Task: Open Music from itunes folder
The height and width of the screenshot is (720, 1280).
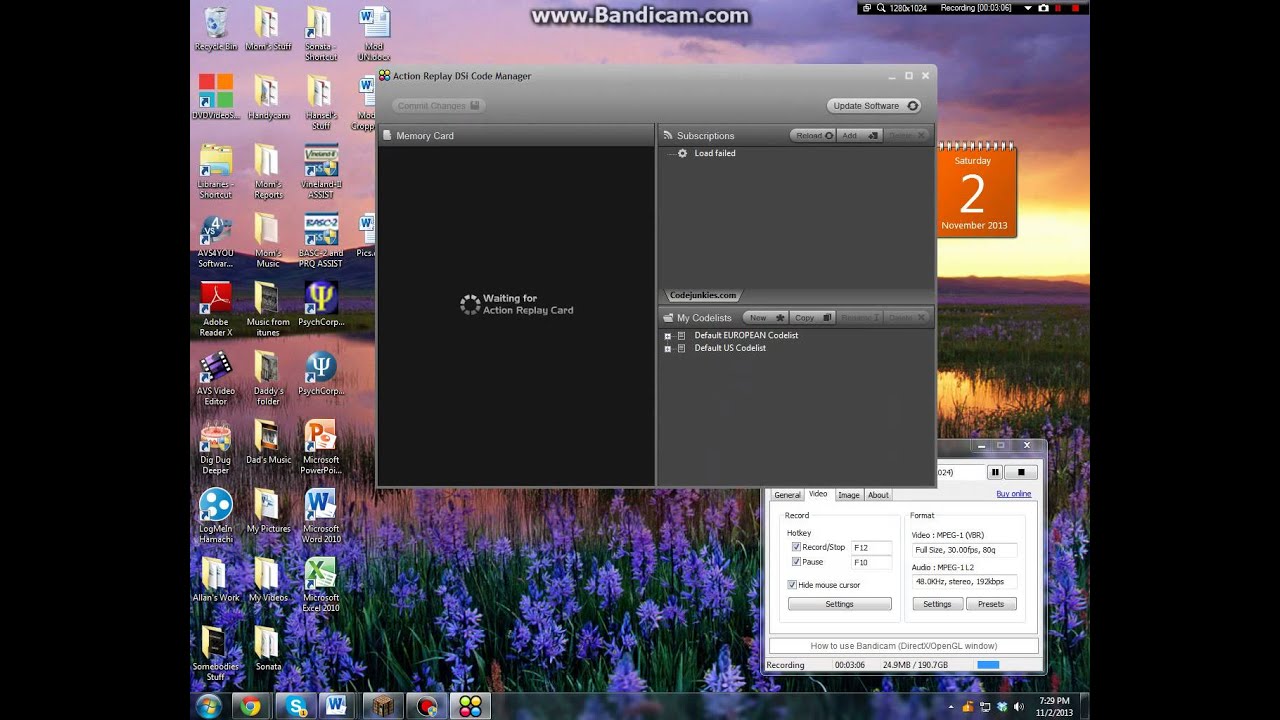Action: [268, 309]
